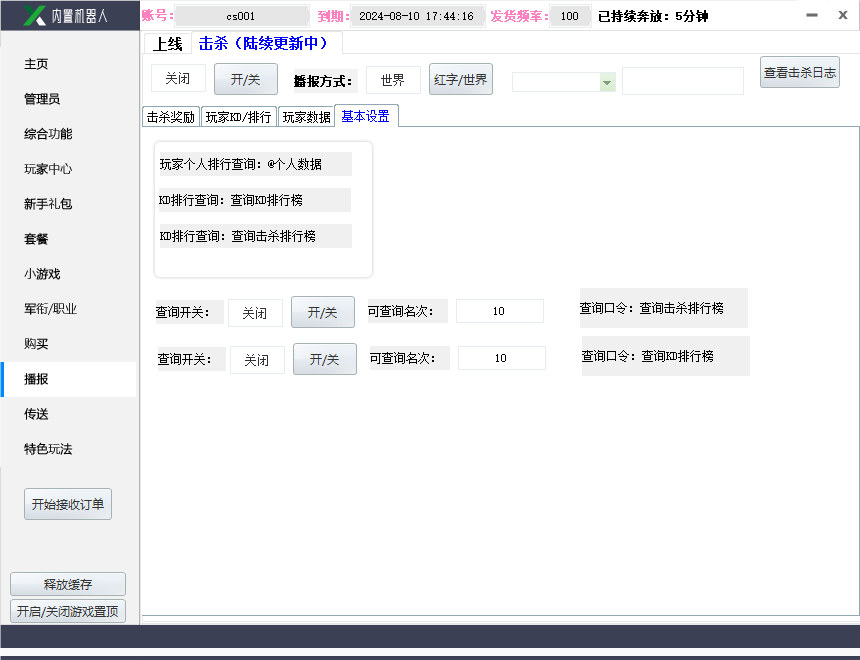
Task: Expand the dropdown next to 红字/世界
Action: click(607, 83)
